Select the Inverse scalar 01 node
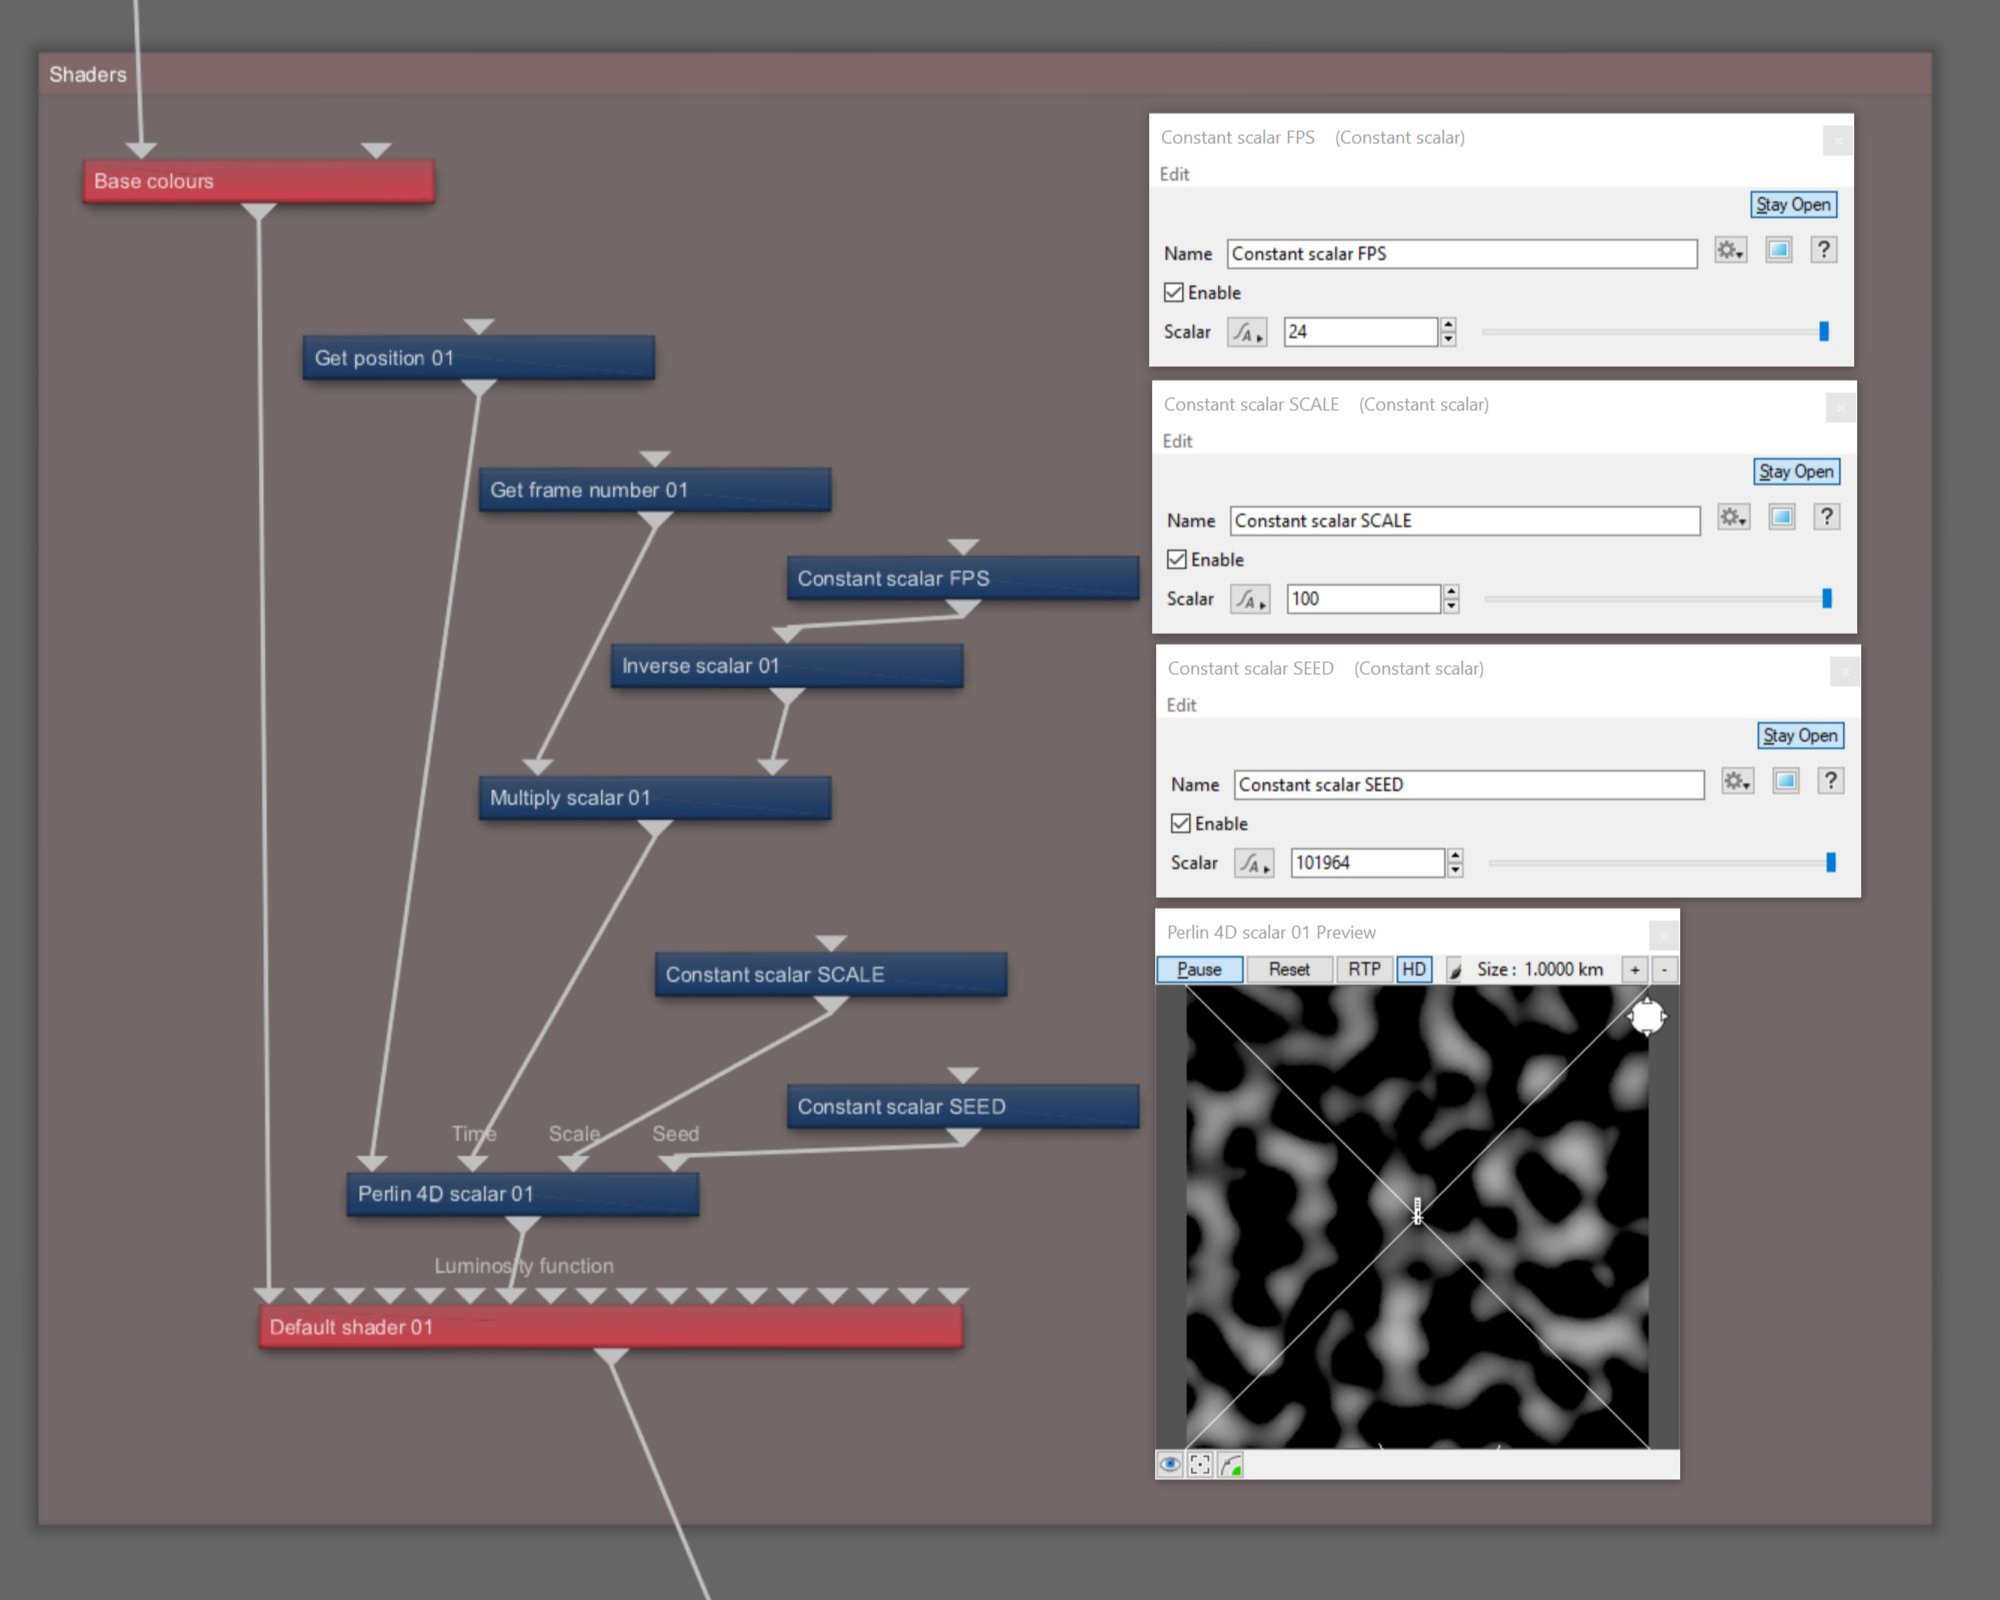This screenshot has height=1600, width=2000. point(787,666)
